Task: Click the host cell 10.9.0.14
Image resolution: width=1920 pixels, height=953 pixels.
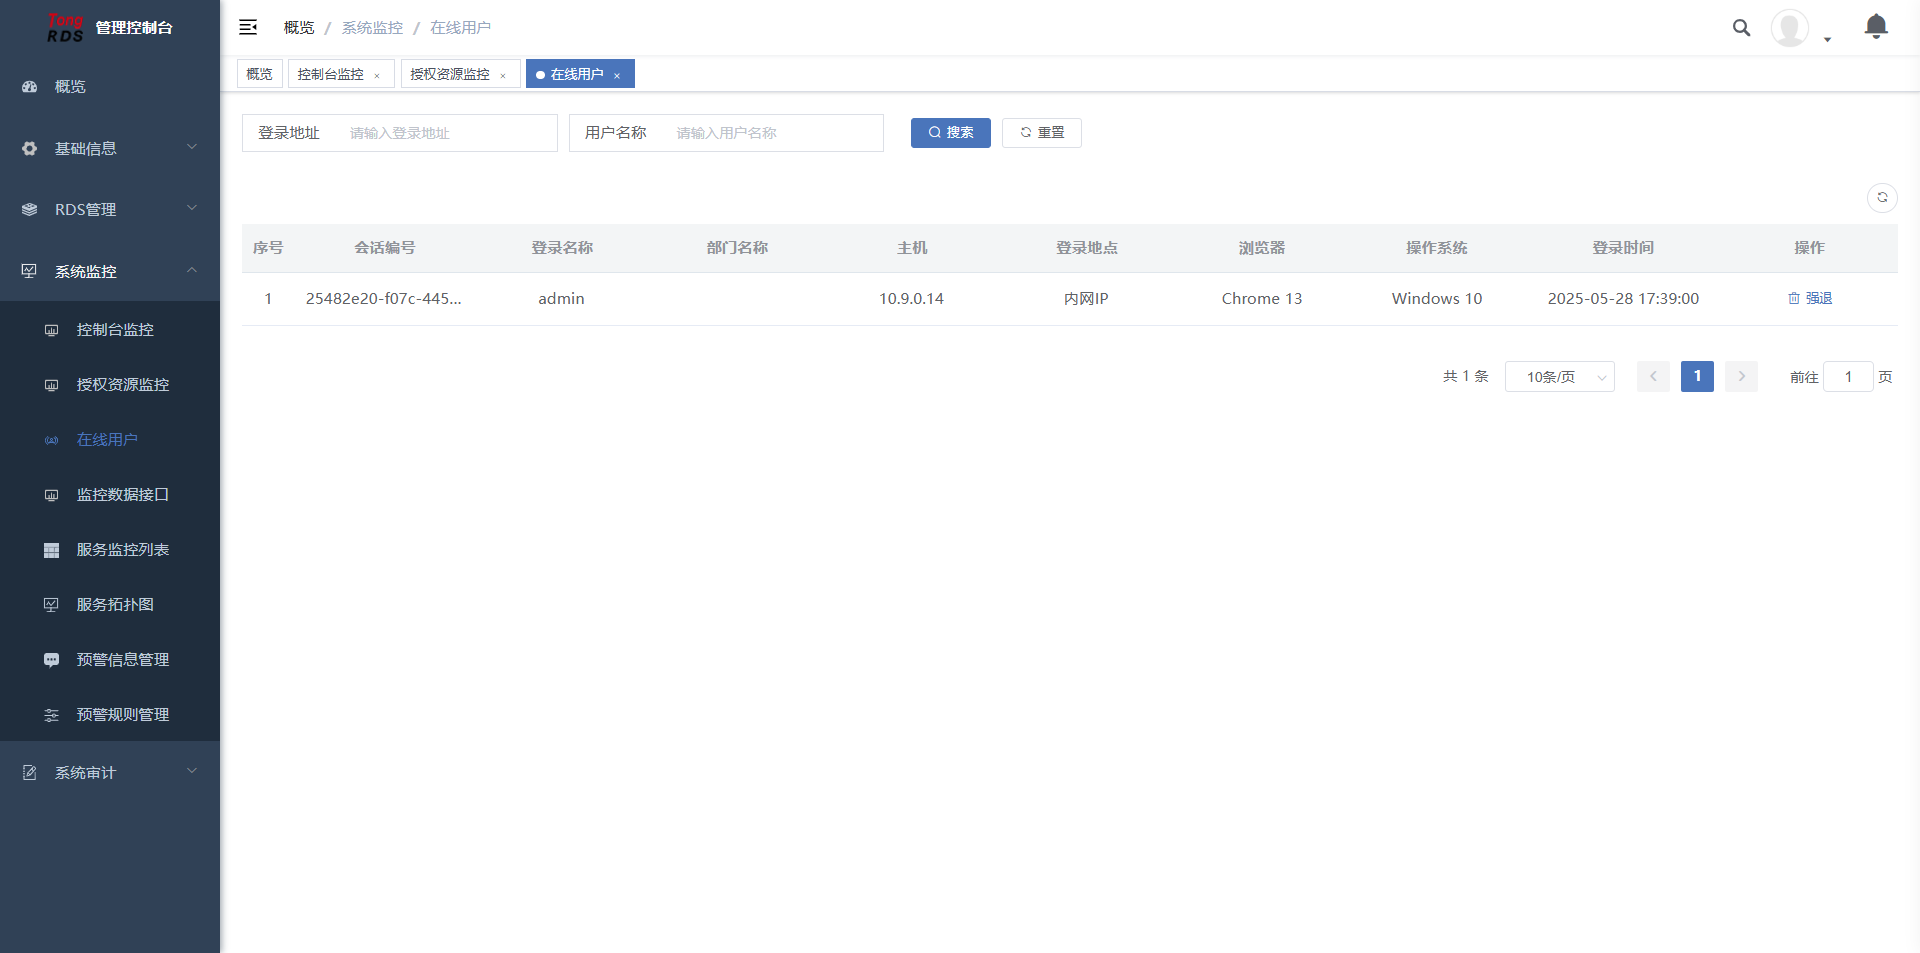Action: [911, 299]
